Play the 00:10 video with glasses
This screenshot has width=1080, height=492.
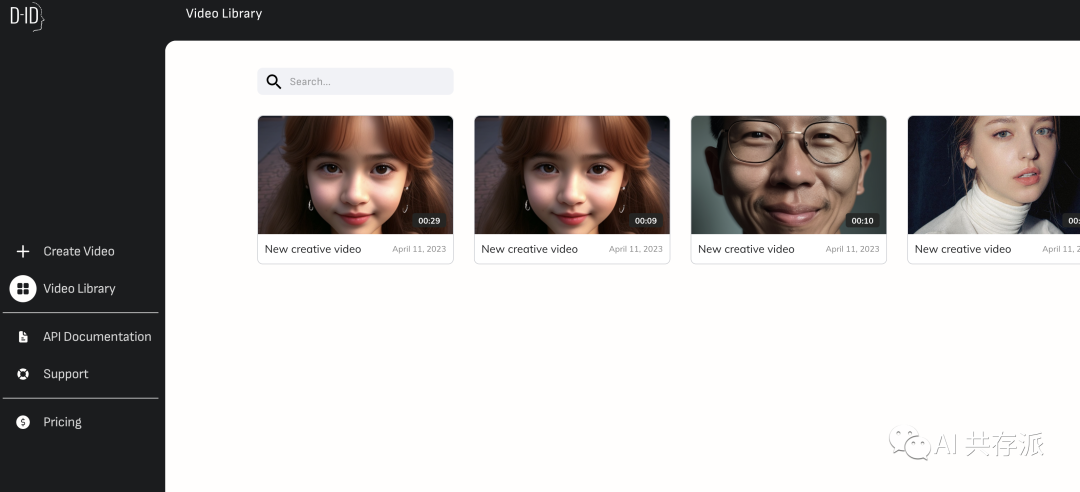788,174
